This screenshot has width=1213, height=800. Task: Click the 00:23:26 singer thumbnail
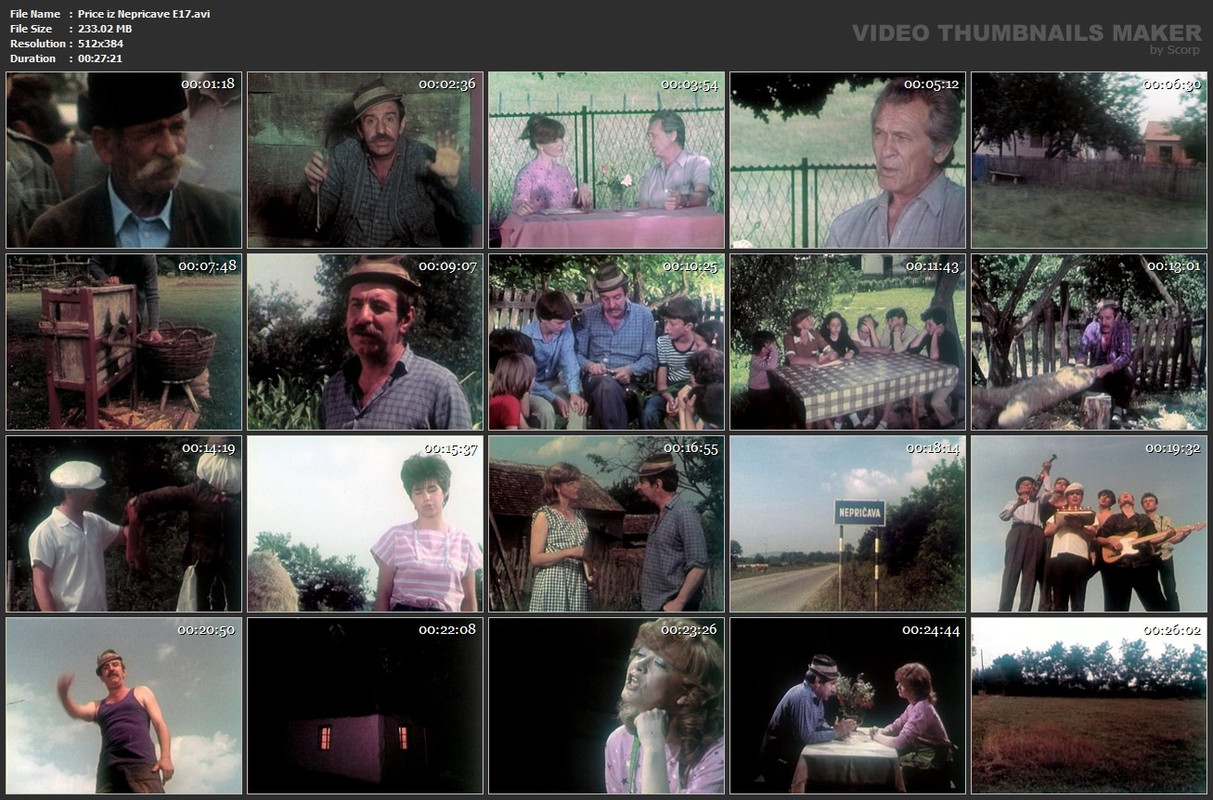pos(607,706)
